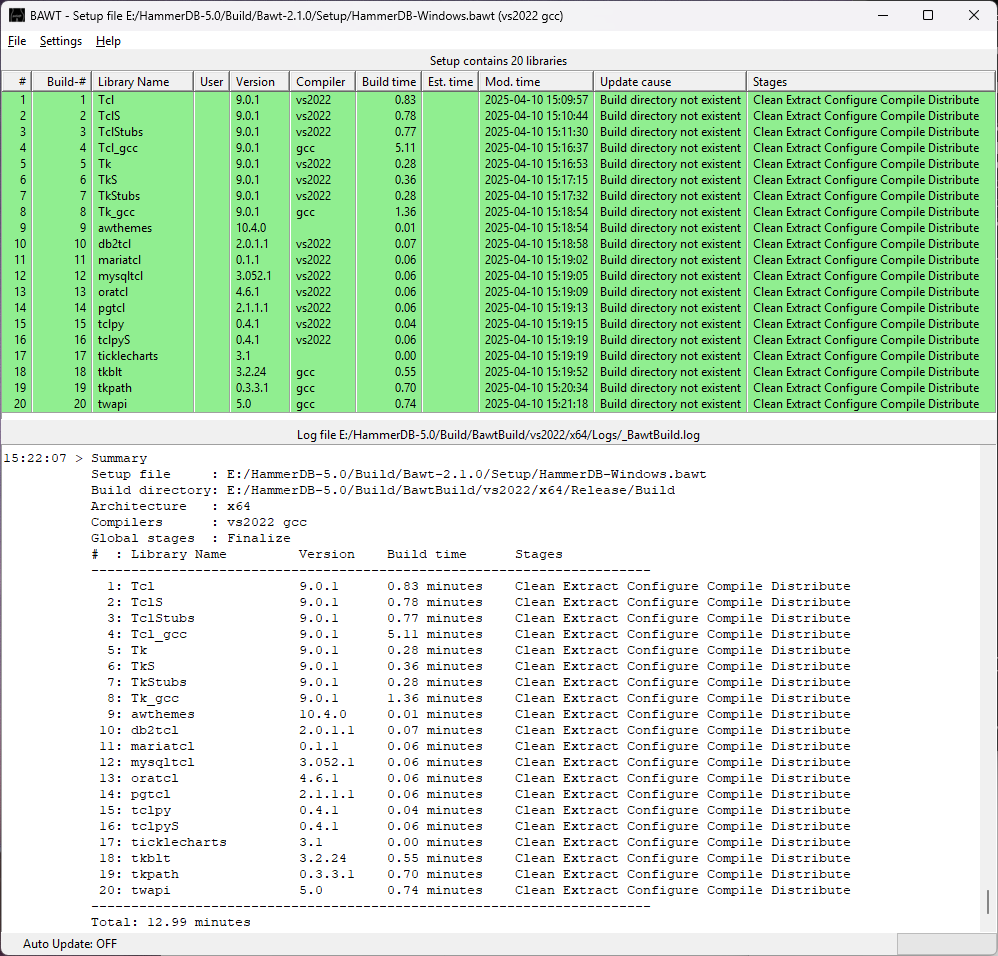Click the log file path label

pyautogui.click(x=498, y=435)
